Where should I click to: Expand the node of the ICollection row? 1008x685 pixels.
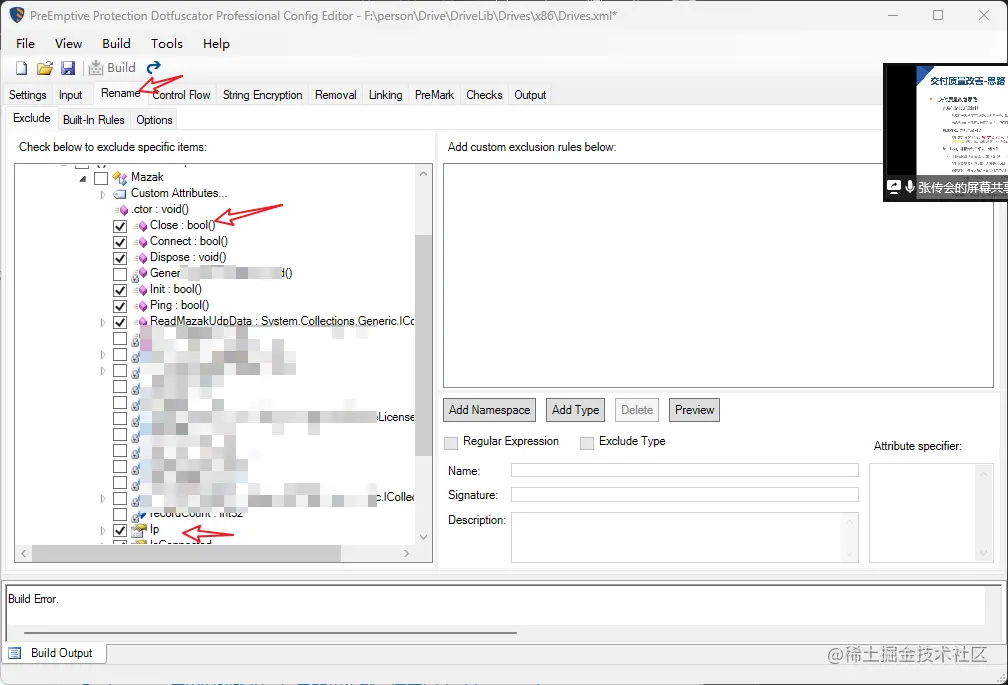point(103,499)
